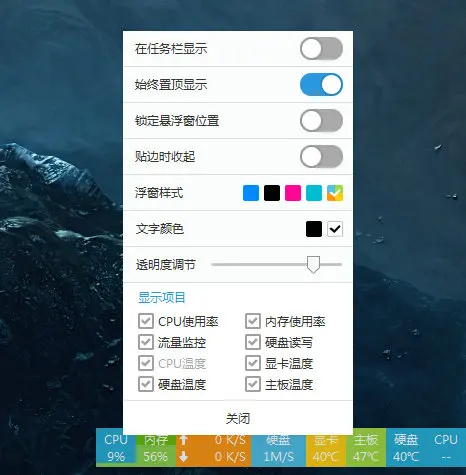The height and width of the screenshot is (475, 466).
Task: Select black 文字颜色 swatch
Action: coord(314,229)
